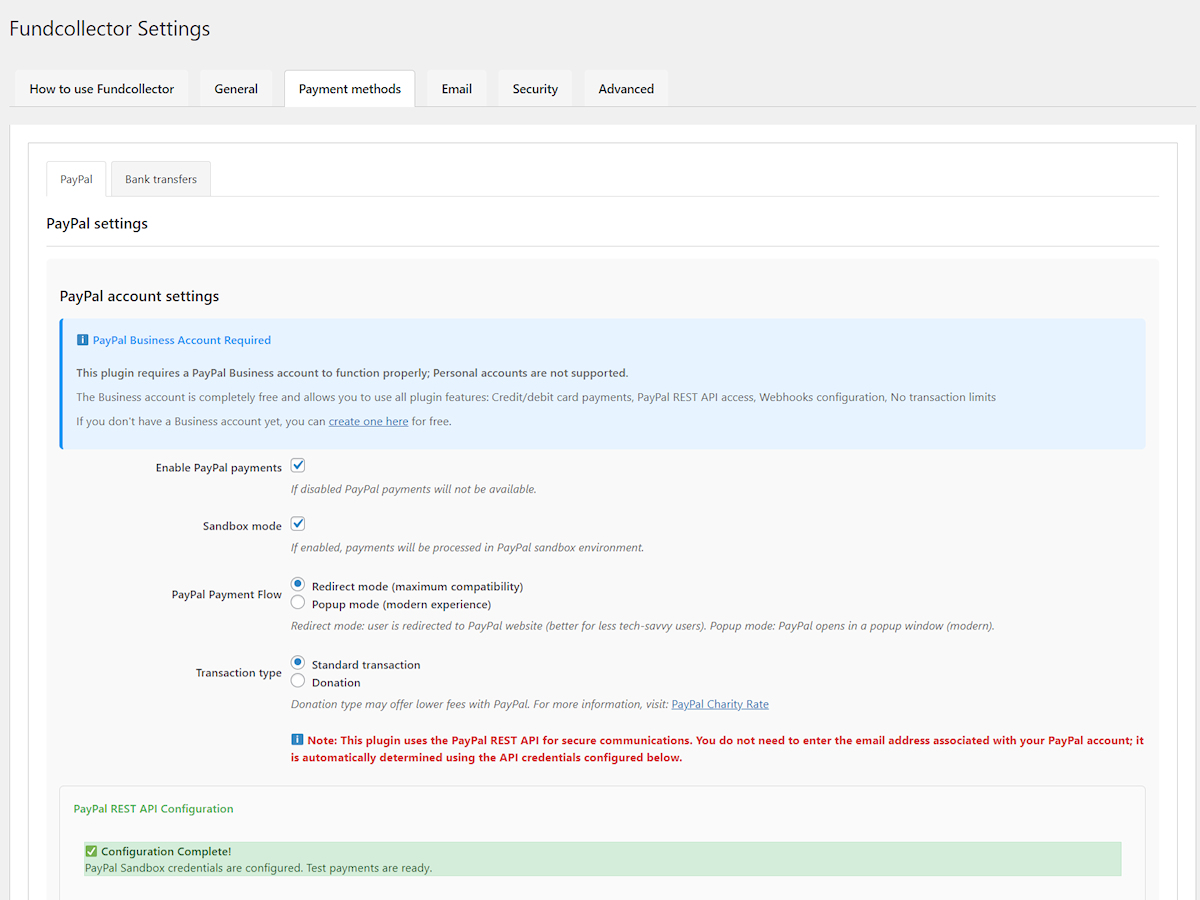Open the Security tab

click(535, 89)
